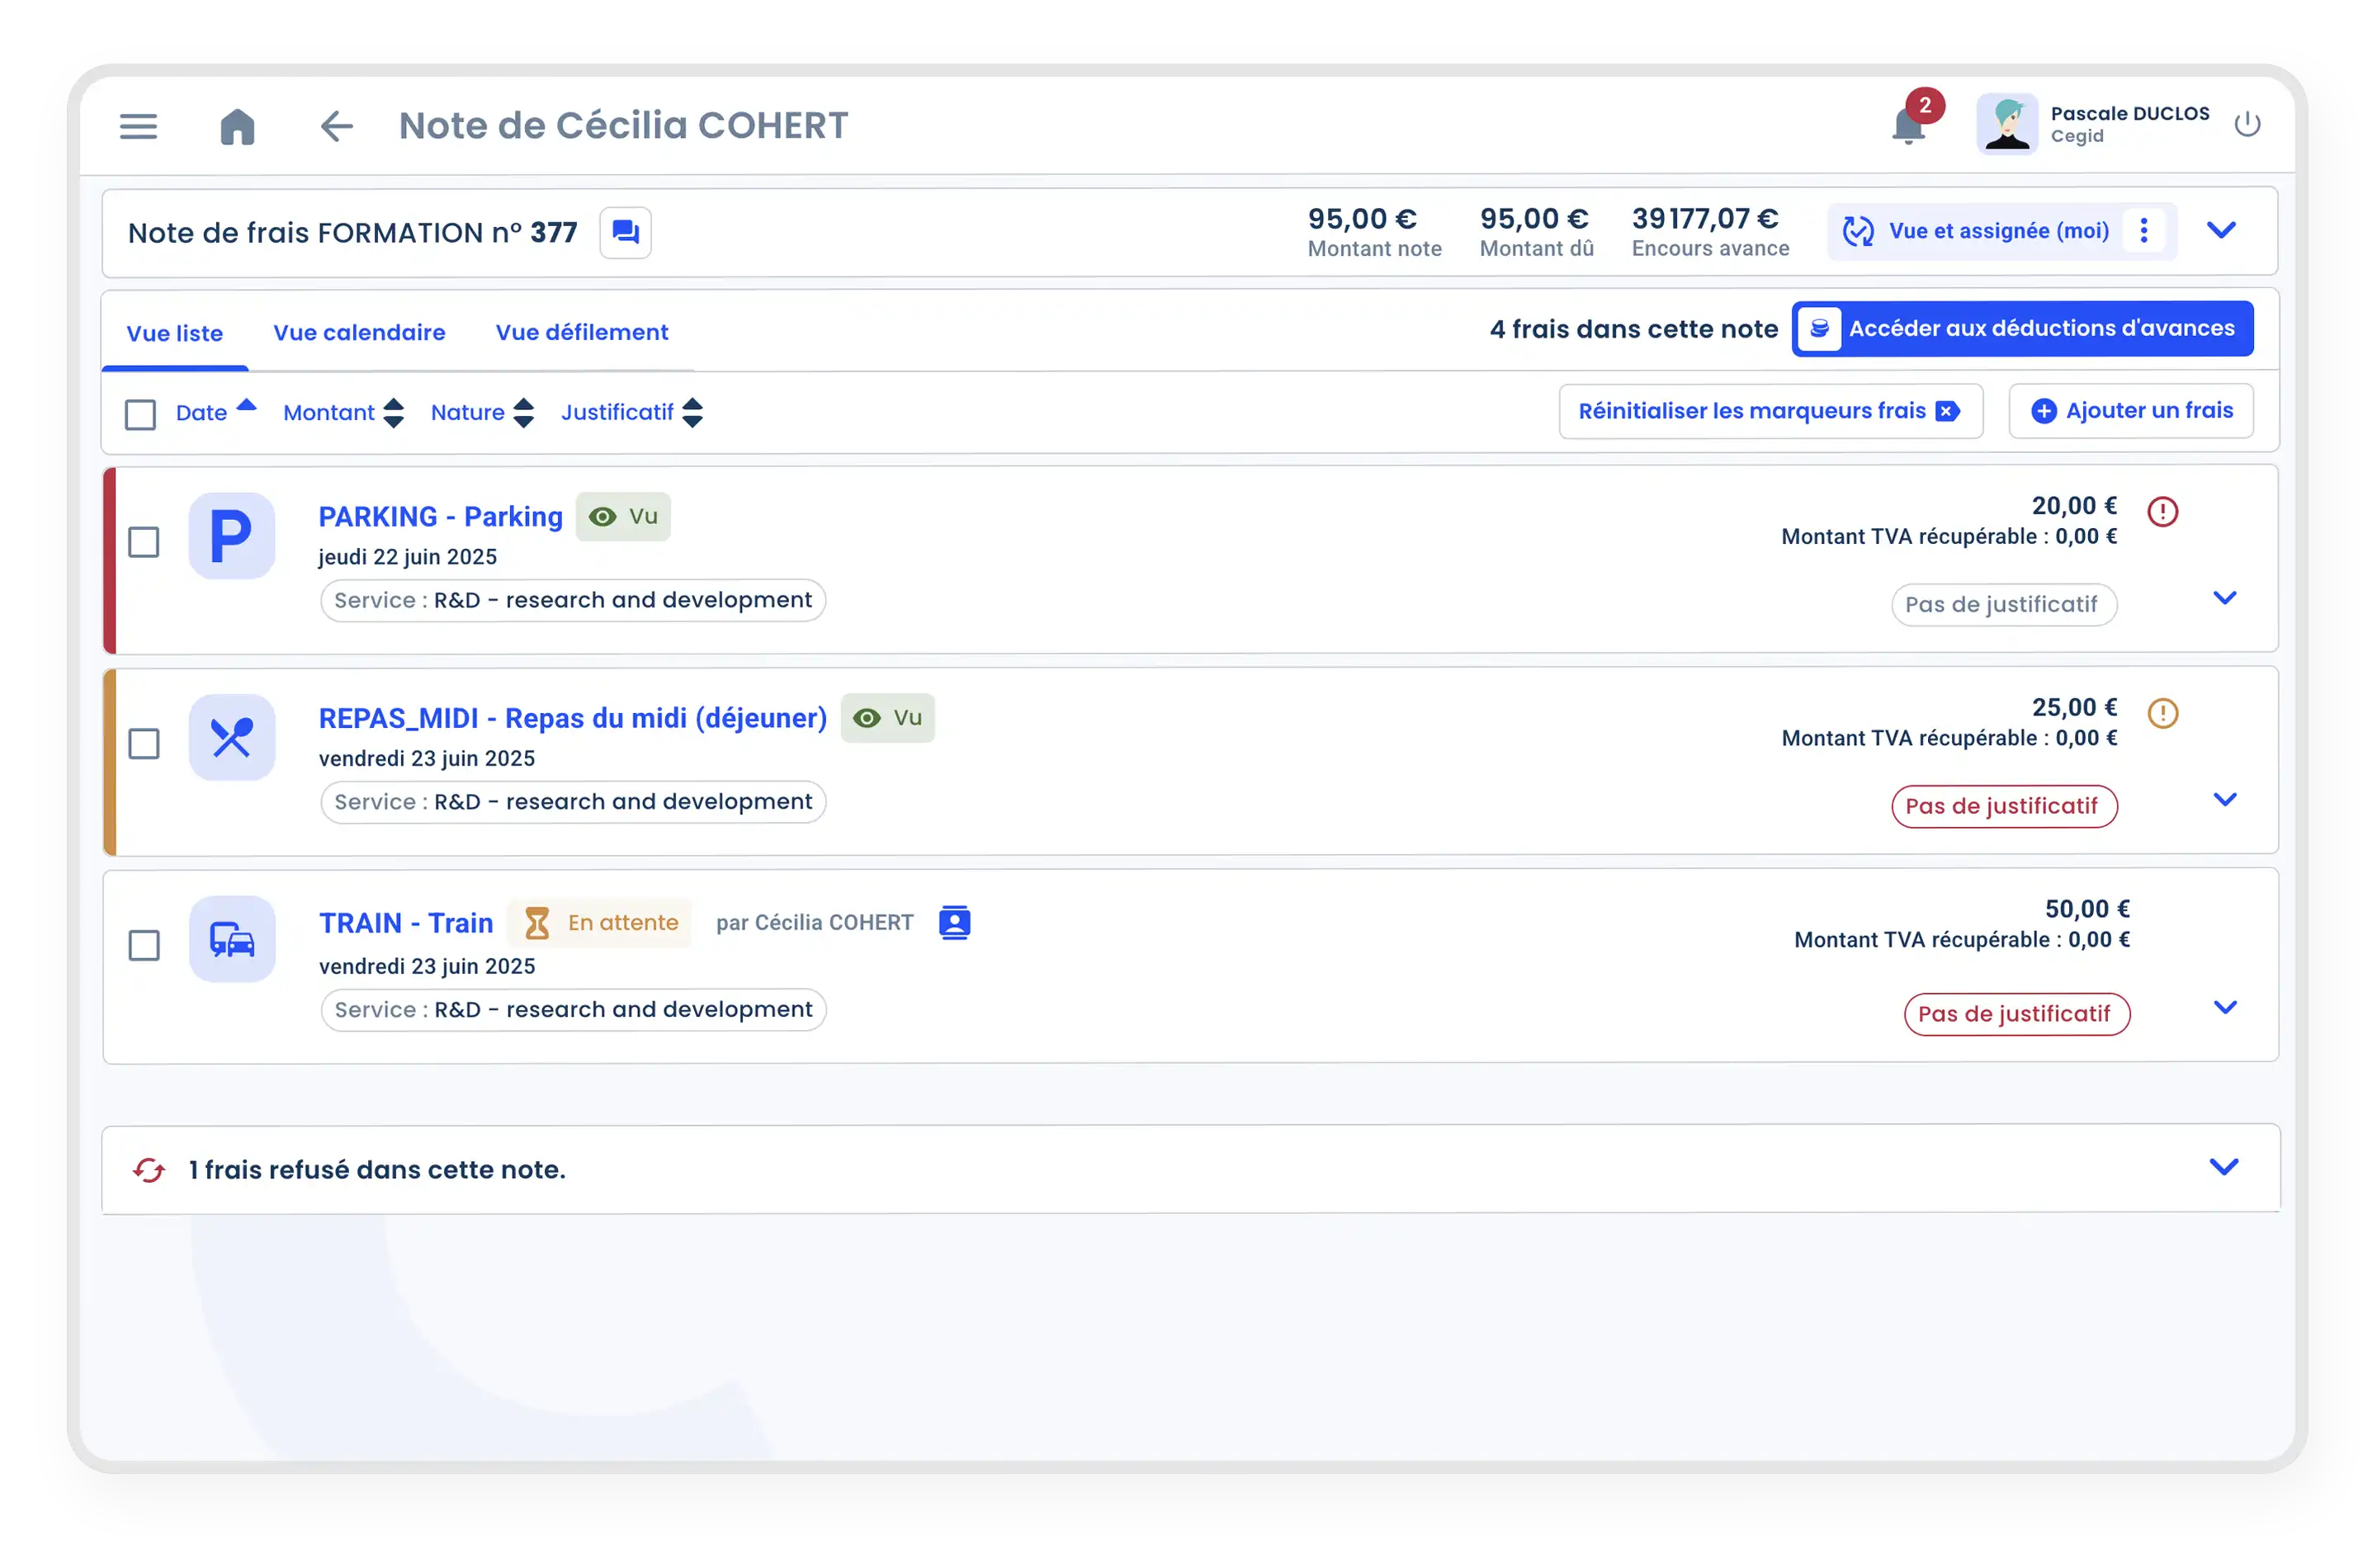This screenshot has width=2377, height=1568.
Task: Go to the home page icon
Action: [237, 127]
